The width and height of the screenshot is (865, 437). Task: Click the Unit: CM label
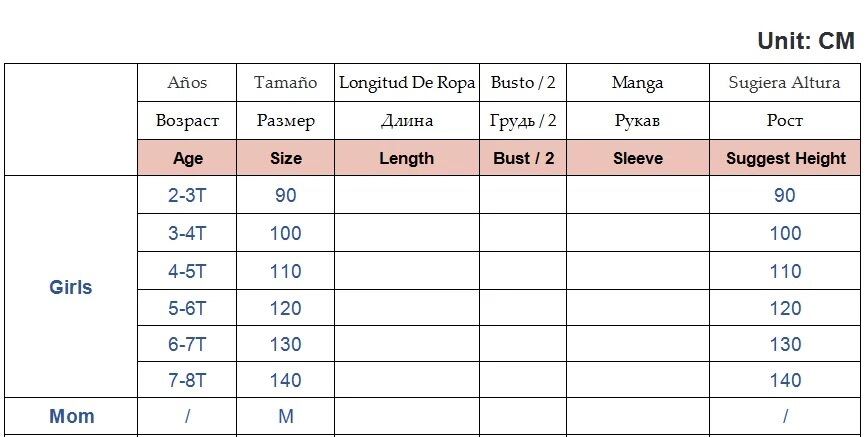click(806, 41)
